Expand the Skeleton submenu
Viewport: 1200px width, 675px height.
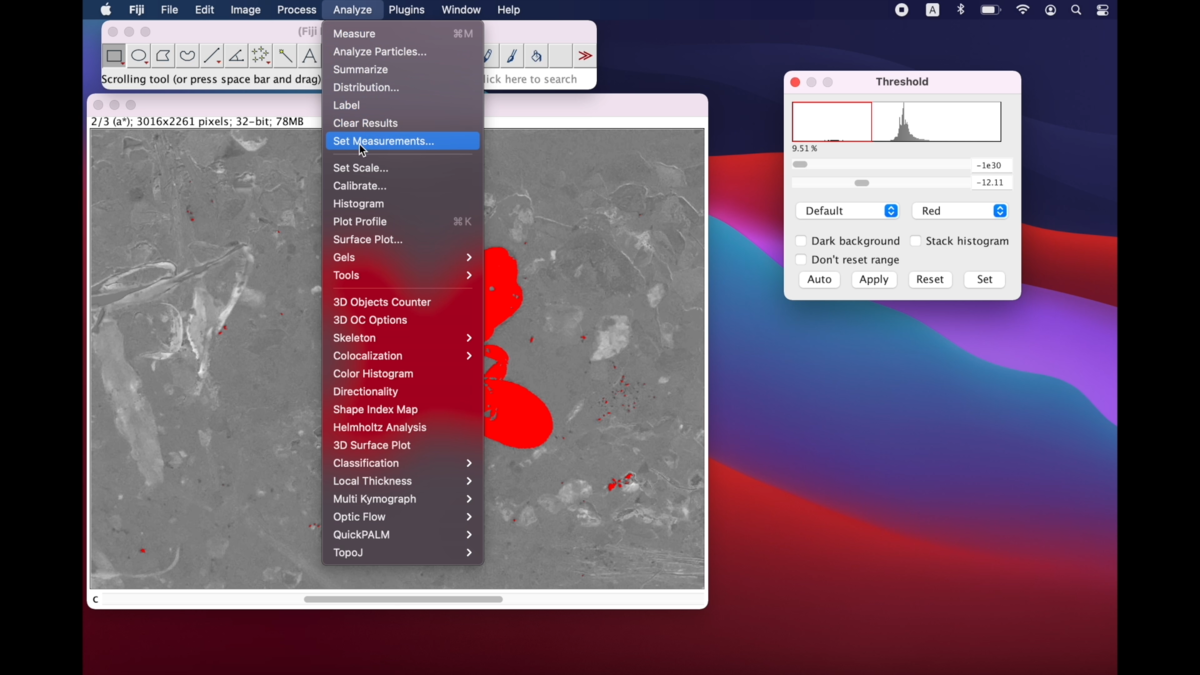(402, 338)
